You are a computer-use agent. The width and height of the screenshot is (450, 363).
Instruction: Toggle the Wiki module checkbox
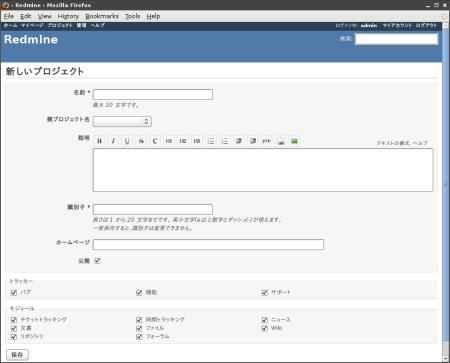coord(265,328)
